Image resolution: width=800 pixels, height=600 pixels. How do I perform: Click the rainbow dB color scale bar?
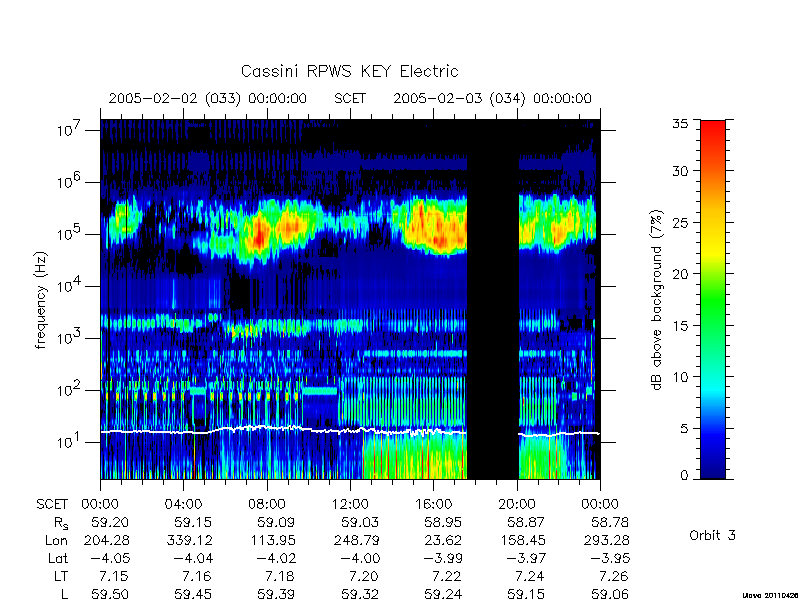(713, 299)
